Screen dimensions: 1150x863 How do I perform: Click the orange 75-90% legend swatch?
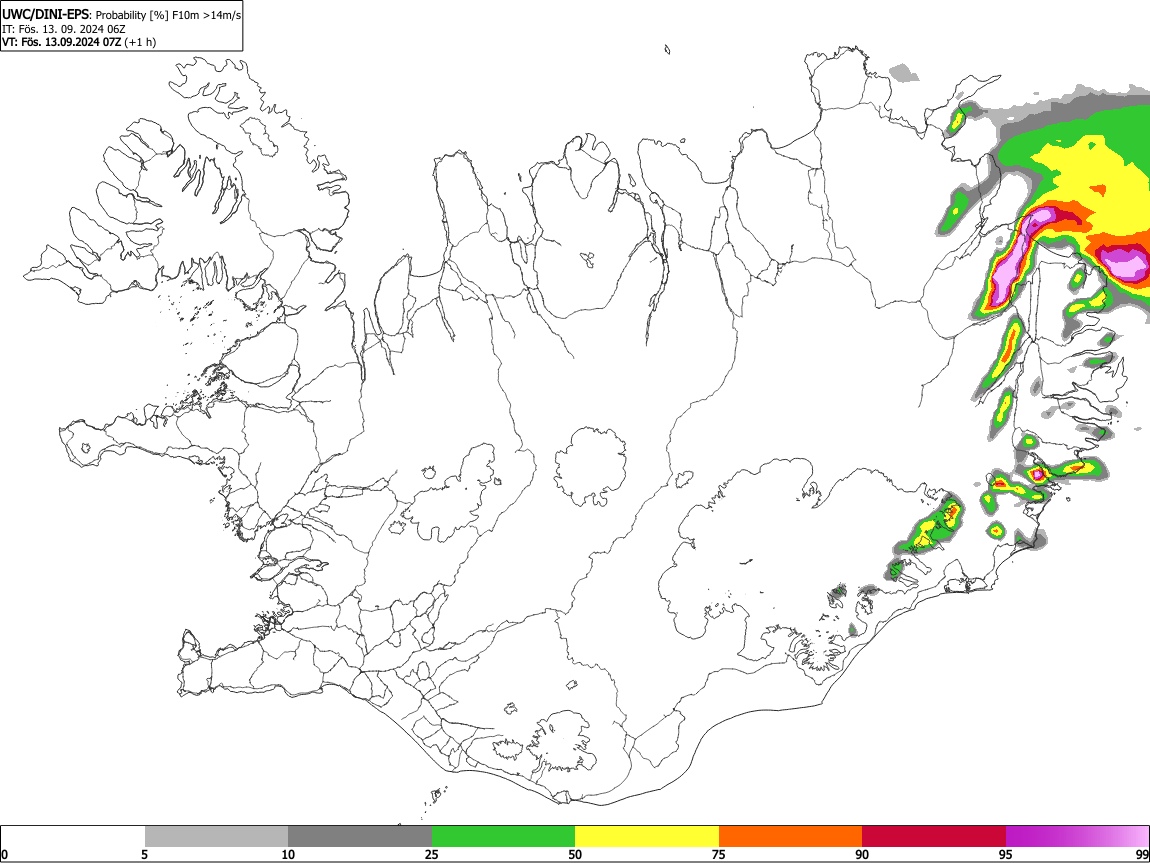click(791, 837)
